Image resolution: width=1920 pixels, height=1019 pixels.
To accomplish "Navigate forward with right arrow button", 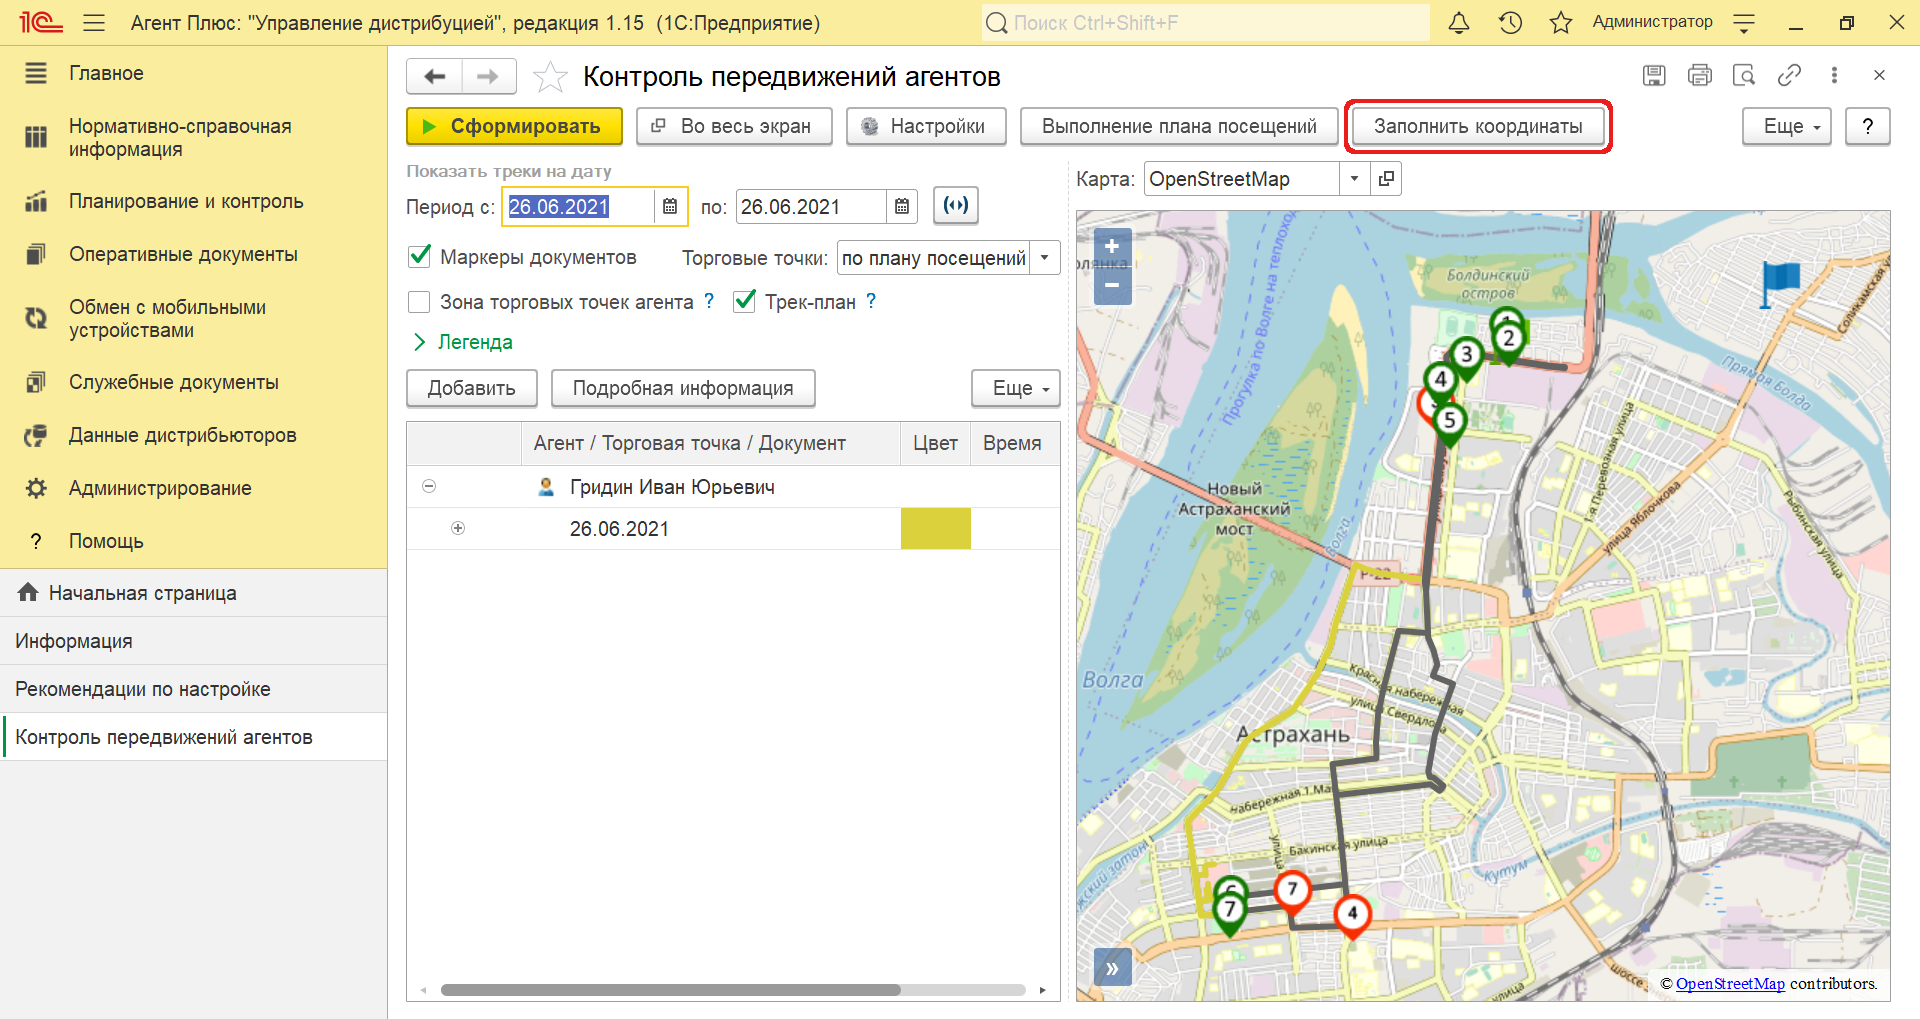I will pyautogui.click(x=488, y=76).
